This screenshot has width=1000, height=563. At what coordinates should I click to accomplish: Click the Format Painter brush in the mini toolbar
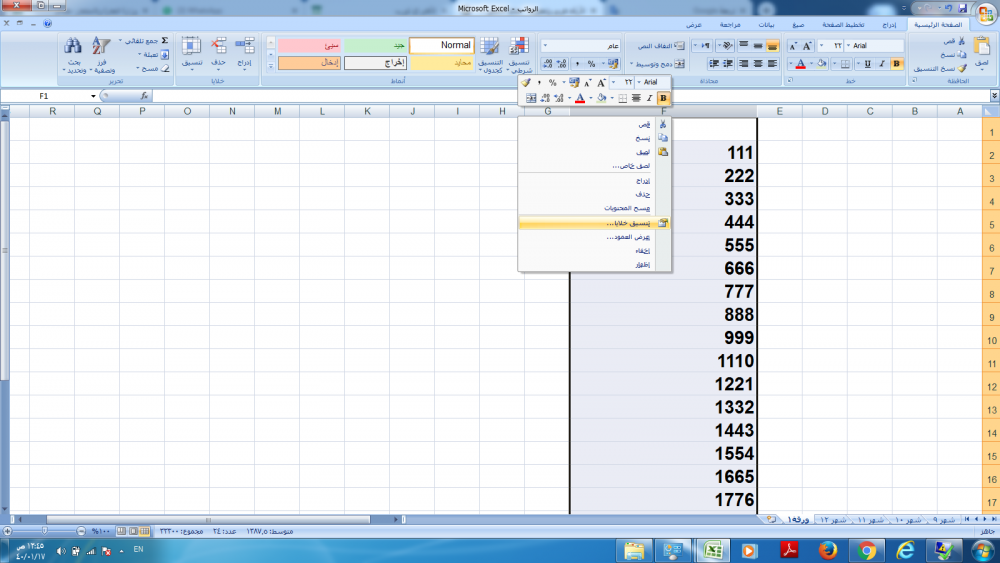point(526,82)
